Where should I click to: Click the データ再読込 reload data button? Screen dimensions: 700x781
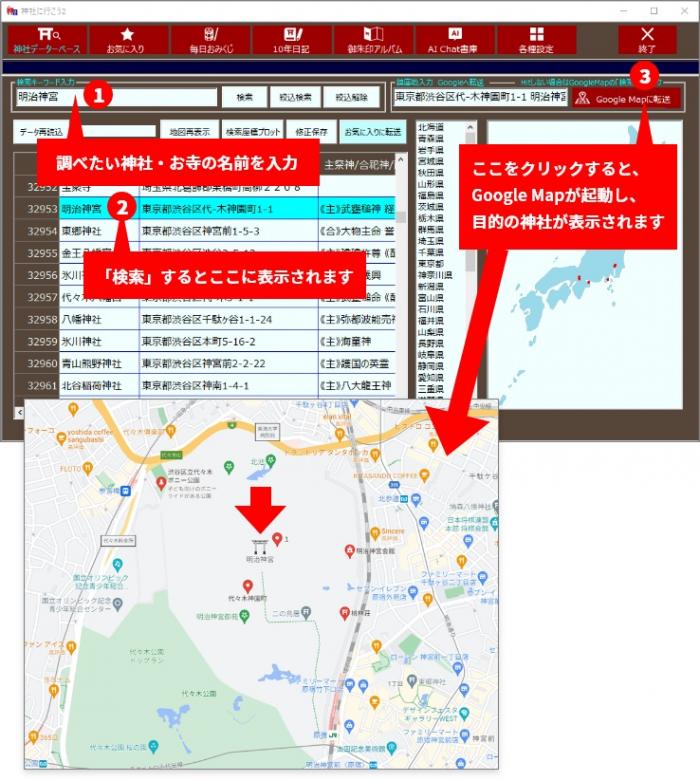(x=41, y=131)
